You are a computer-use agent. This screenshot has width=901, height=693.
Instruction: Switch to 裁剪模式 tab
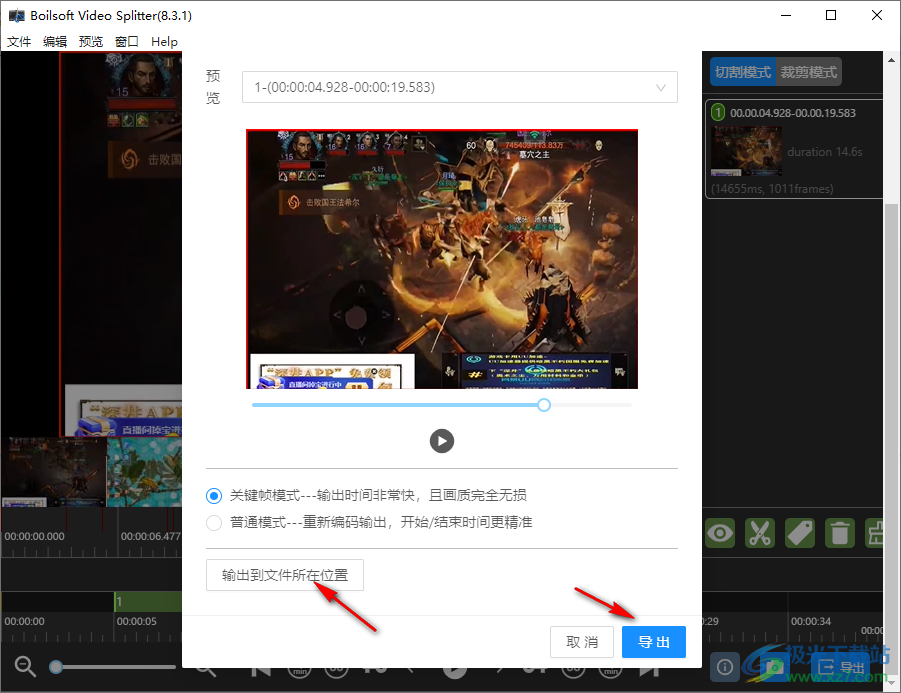point(808,72)
